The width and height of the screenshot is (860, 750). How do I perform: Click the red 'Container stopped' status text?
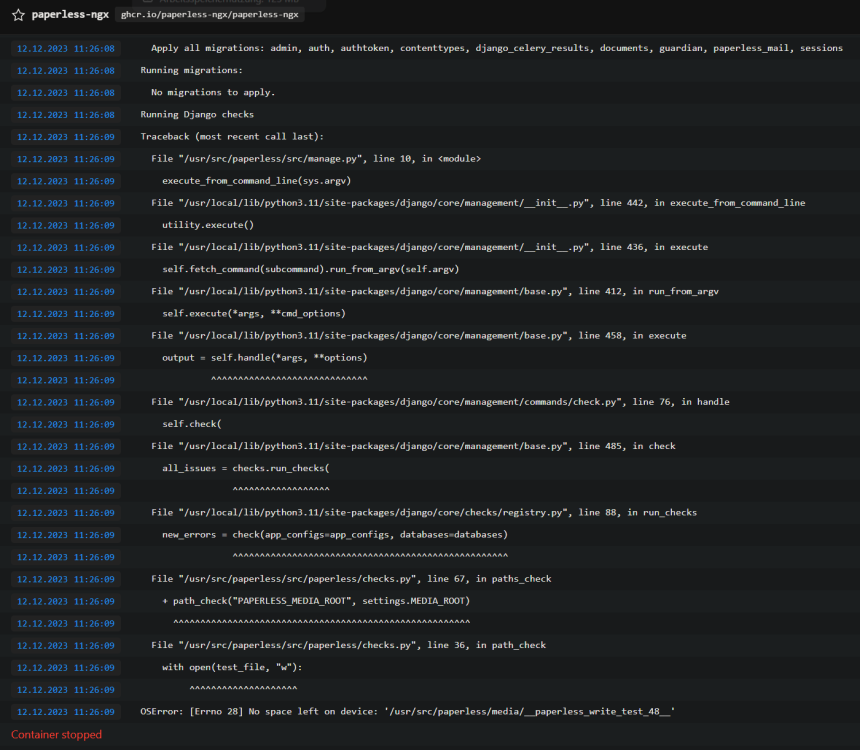coord(56,735)
